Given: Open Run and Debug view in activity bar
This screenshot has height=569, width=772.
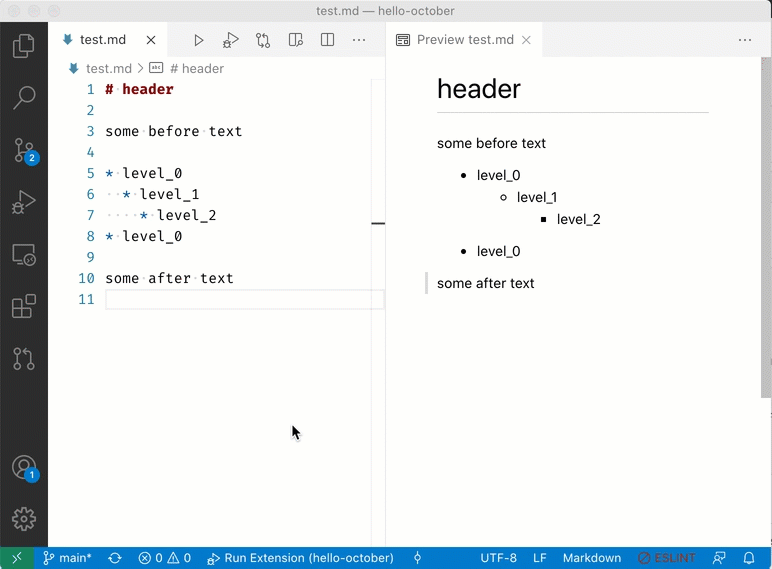Looking at the screenshot, I should click(x=24, y=202).
